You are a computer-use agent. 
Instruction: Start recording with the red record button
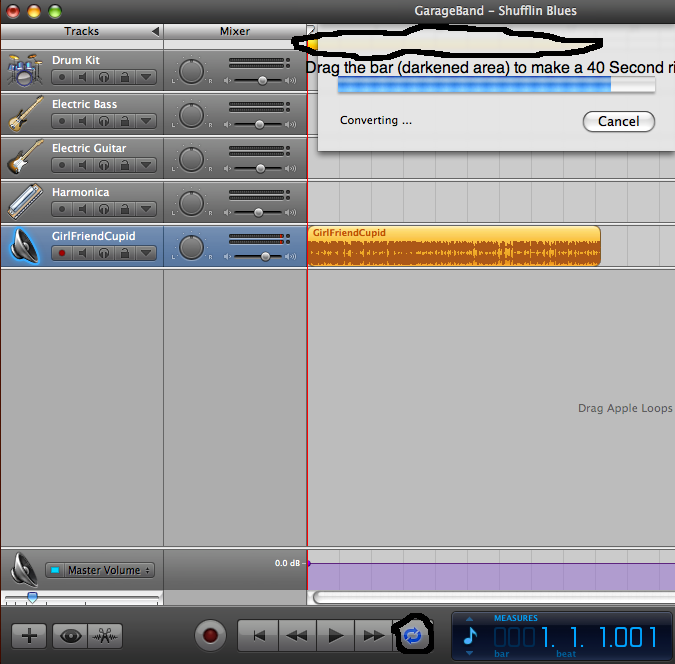[x=210, y=636]
